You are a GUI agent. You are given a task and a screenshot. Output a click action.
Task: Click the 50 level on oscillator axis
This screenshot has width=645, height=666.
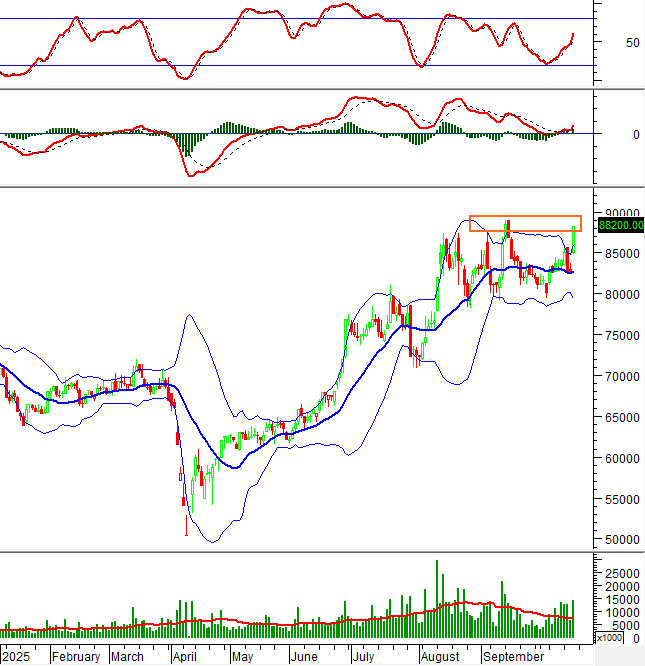coord(604,43)
